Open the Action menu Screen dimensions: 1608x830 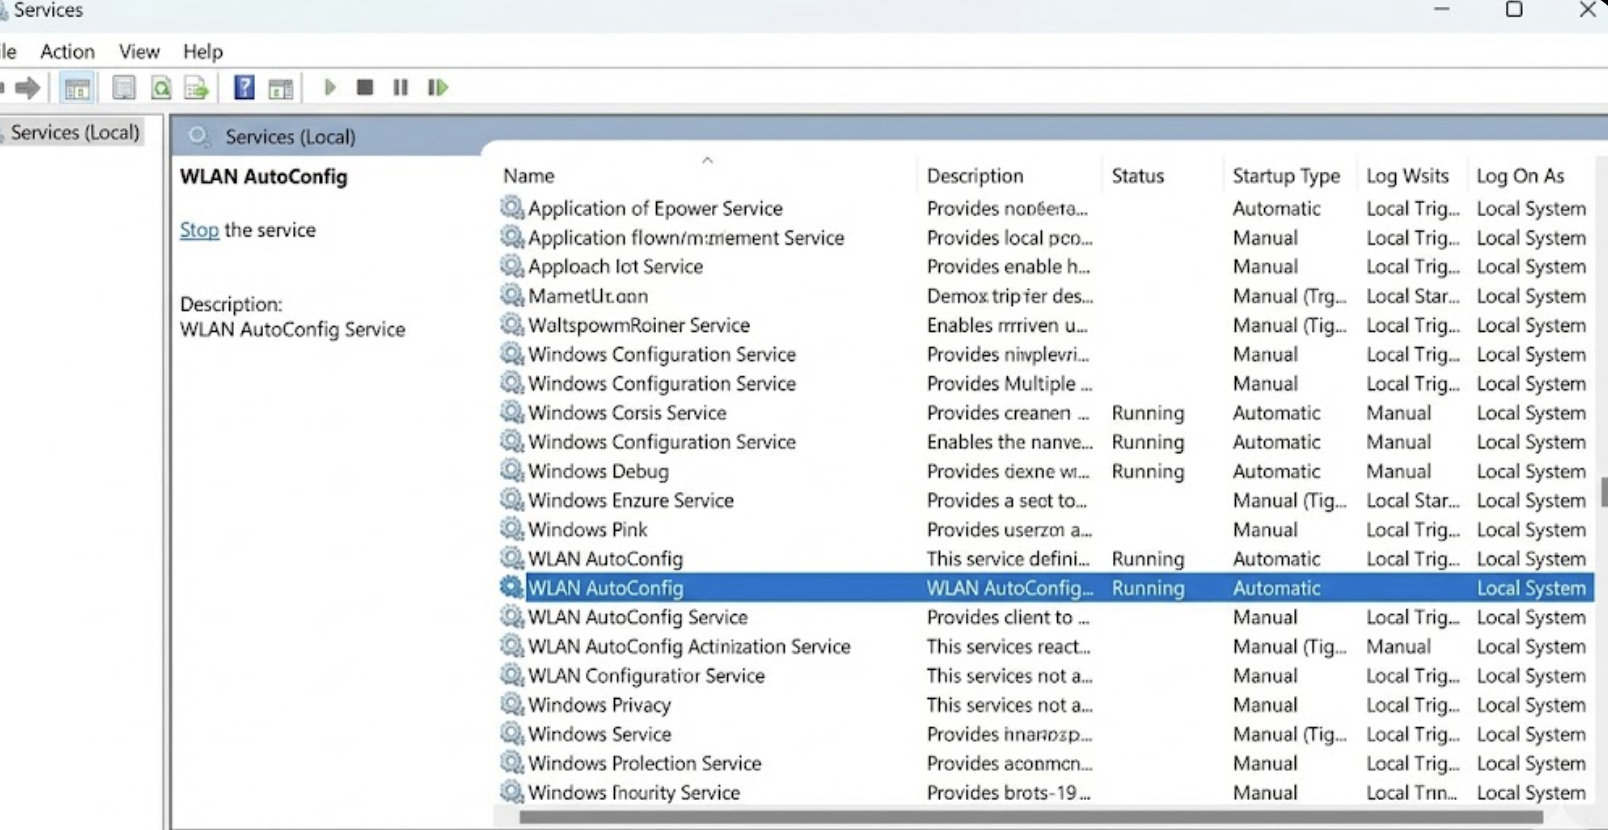pyautogui.click(x=67, y=51)
